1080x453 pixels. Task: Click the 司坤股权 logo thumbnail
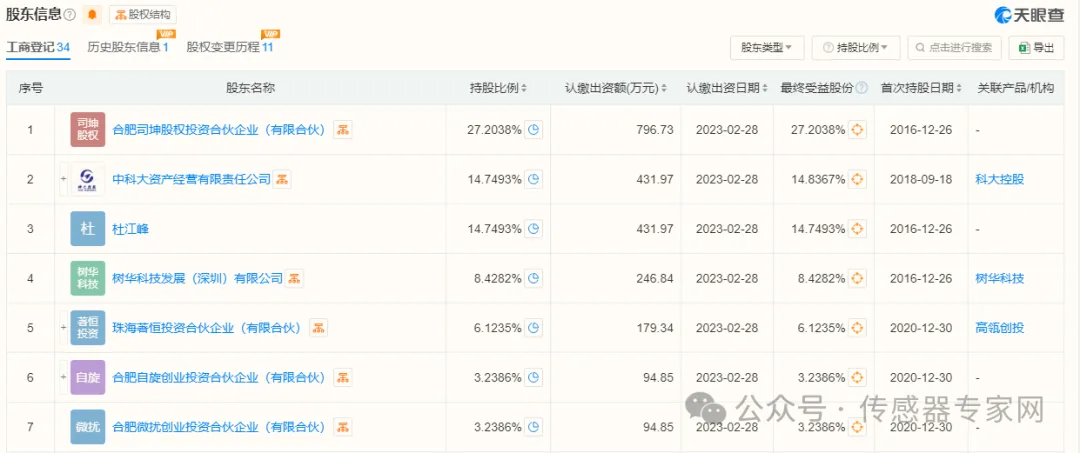pyautogui.click(x=87, y=129)
